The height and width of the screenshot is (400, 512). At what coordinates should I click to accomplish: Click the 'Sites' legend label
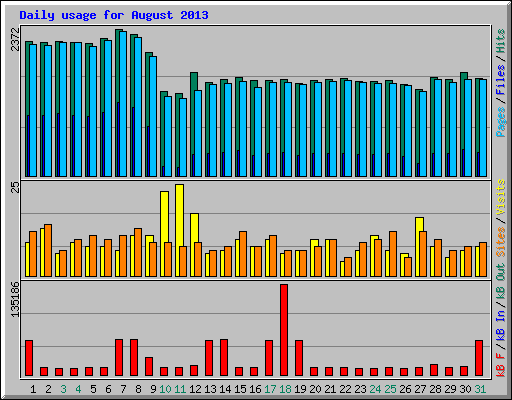pos(500,242)
